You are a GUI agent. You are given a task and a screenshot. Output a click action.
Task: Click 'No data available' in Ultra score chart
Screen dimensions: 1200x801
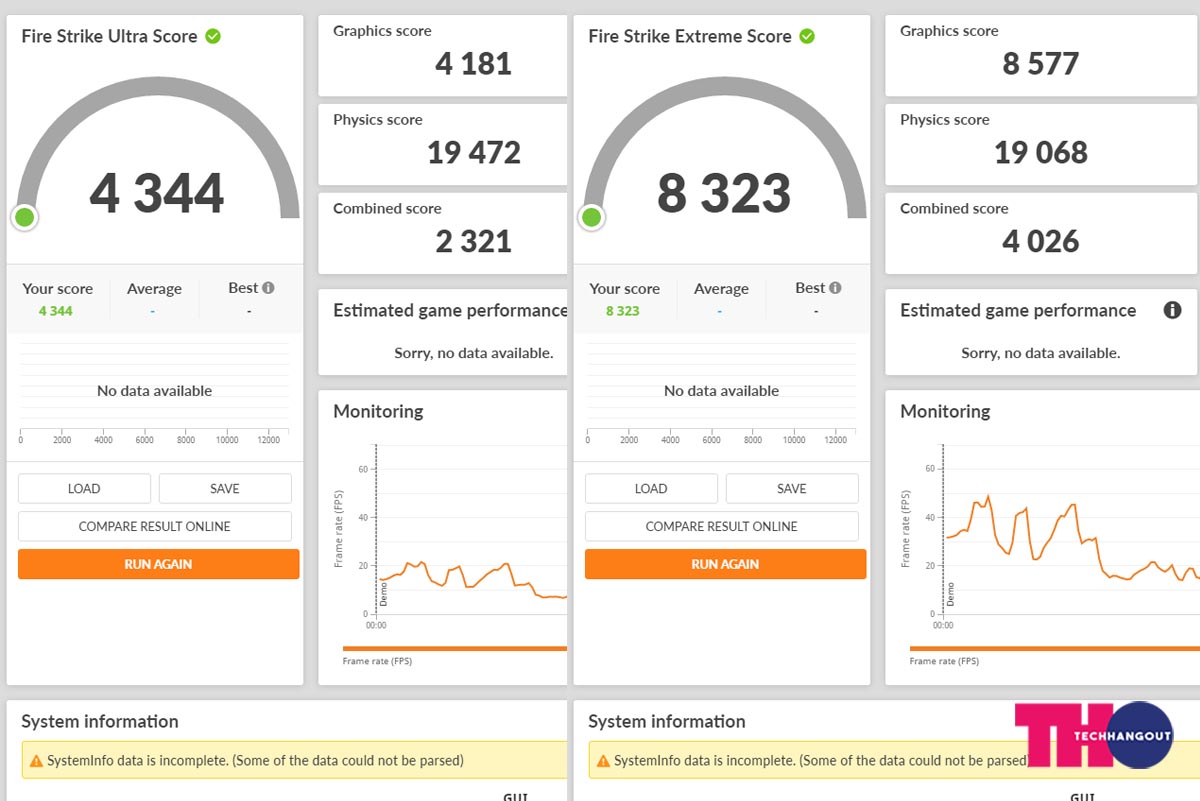click(x=155, y=391)
